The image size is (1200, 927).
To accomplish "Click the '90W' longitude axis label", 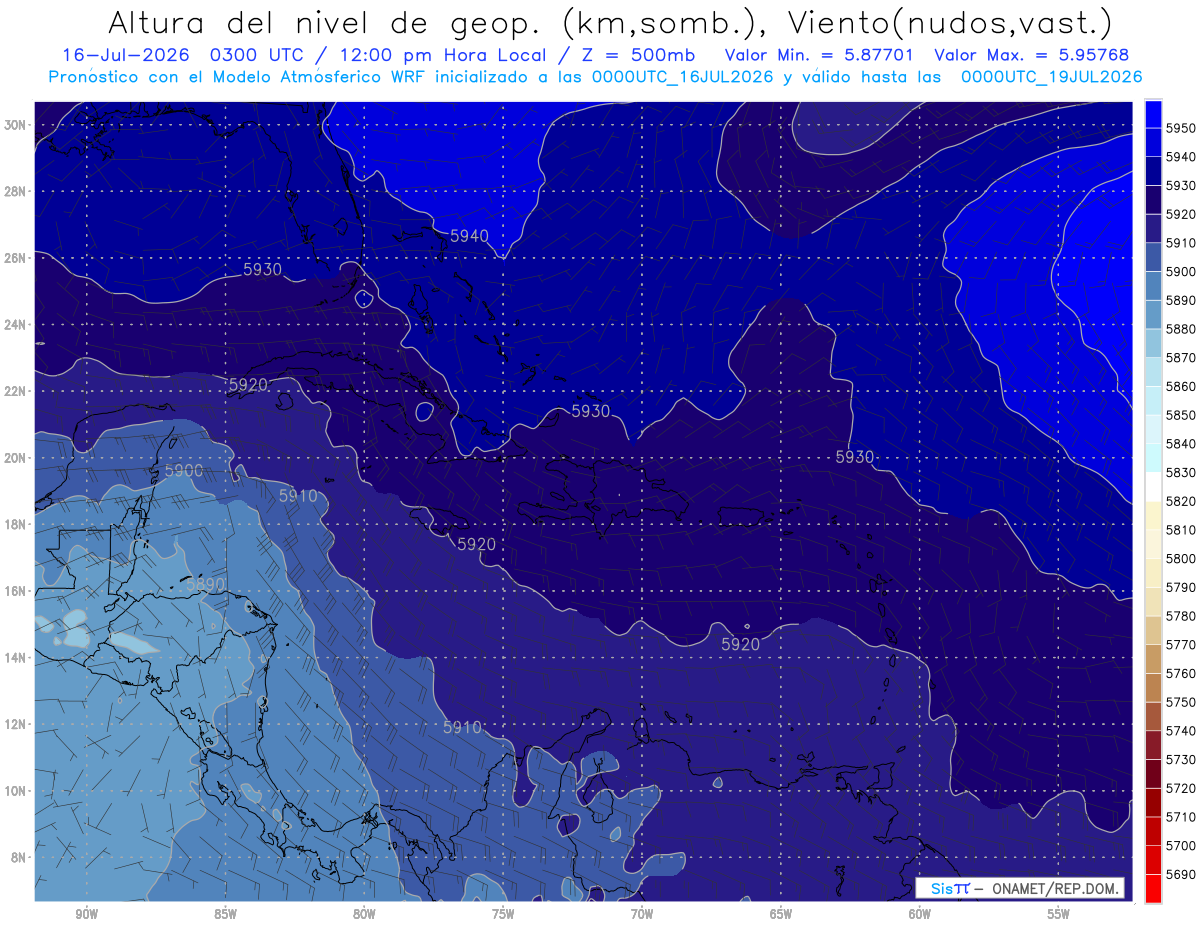I will click(86, 914).
